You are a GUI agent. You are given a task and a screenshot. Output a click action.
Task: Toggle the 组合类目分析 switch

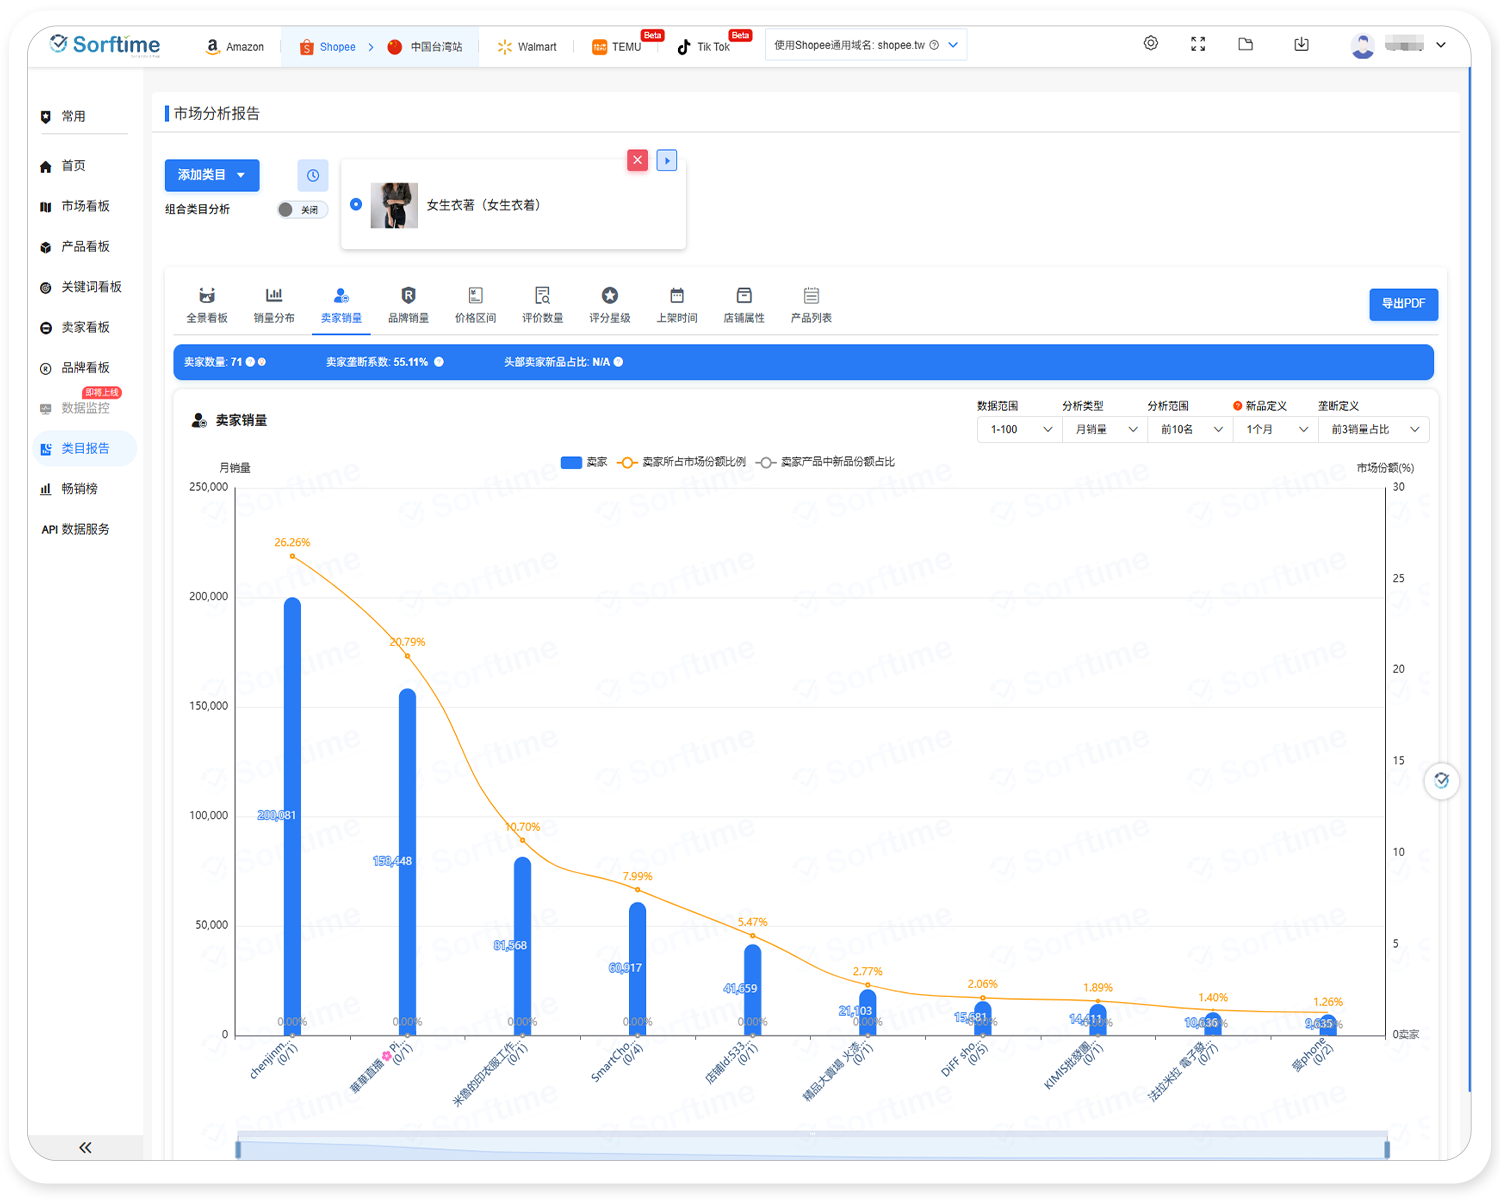[301, 210]
